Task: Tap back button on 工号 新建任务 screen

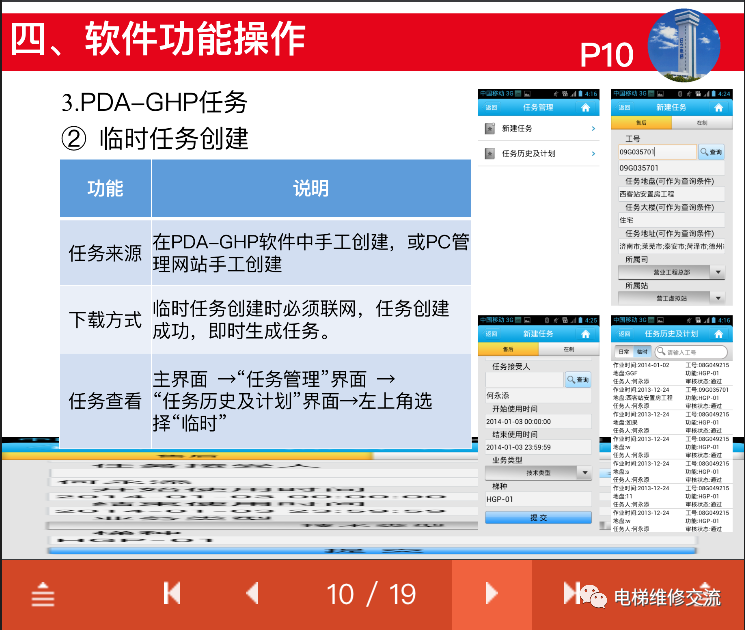Action: click(624, 108)
